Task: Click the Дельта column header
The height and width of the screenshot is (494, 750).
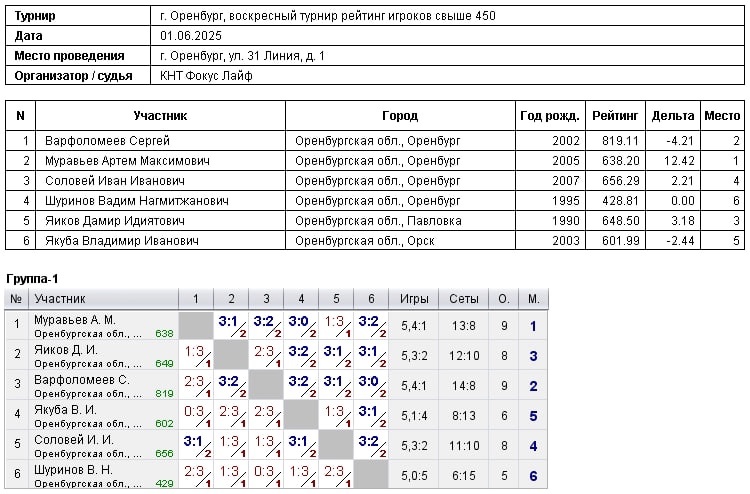Action: point(672,116)
